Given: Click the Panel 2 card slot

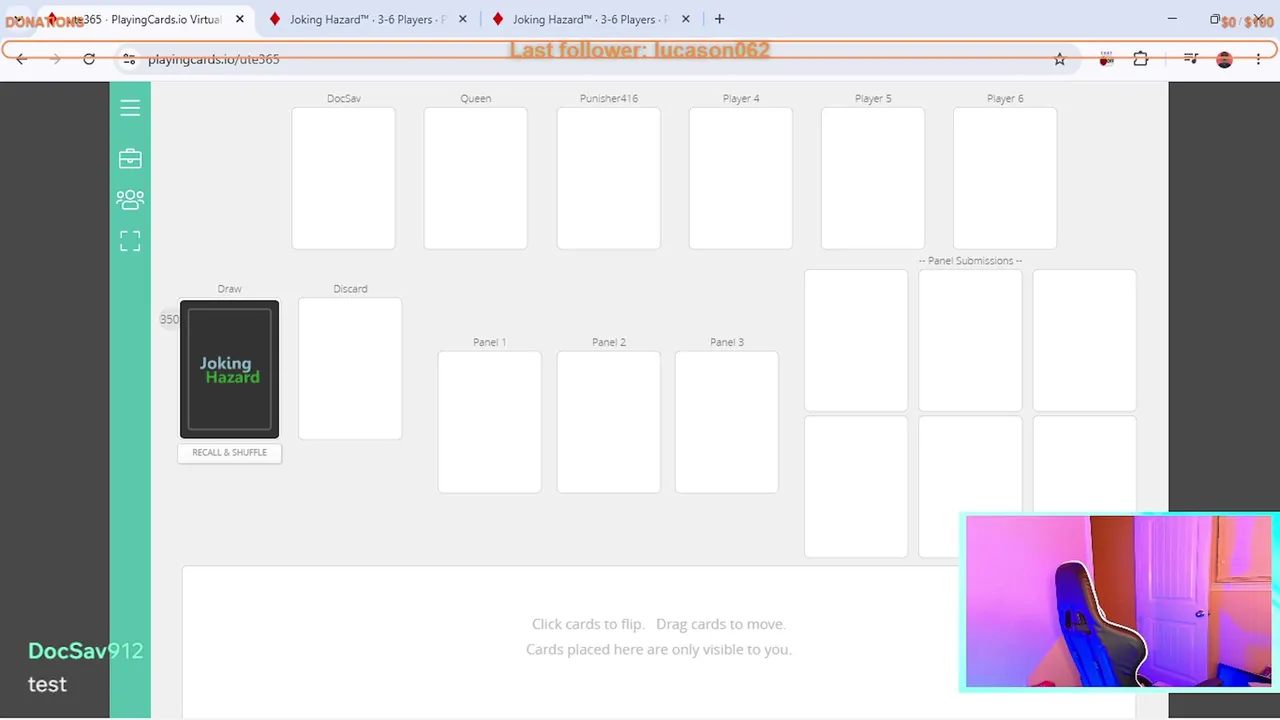Looking at the screenshot, I should tap(609, 422).
